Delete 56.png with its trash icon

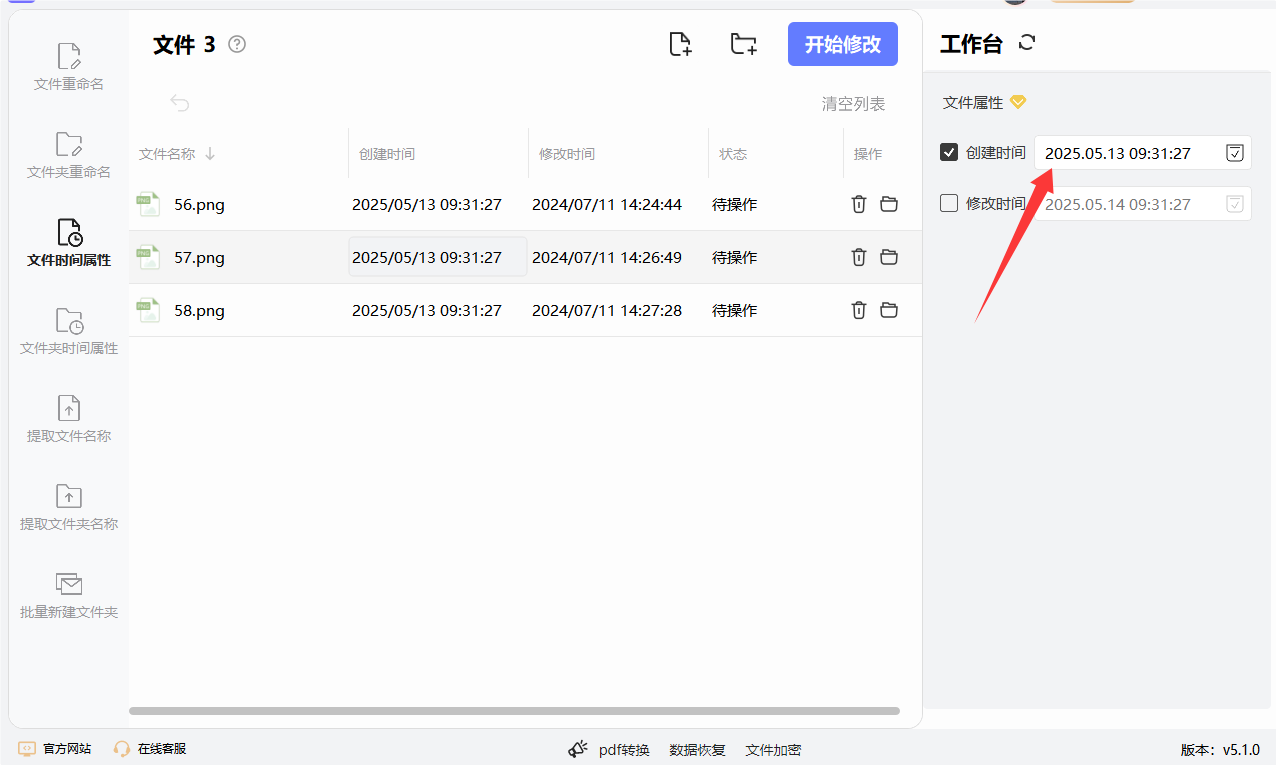point(858,204)
